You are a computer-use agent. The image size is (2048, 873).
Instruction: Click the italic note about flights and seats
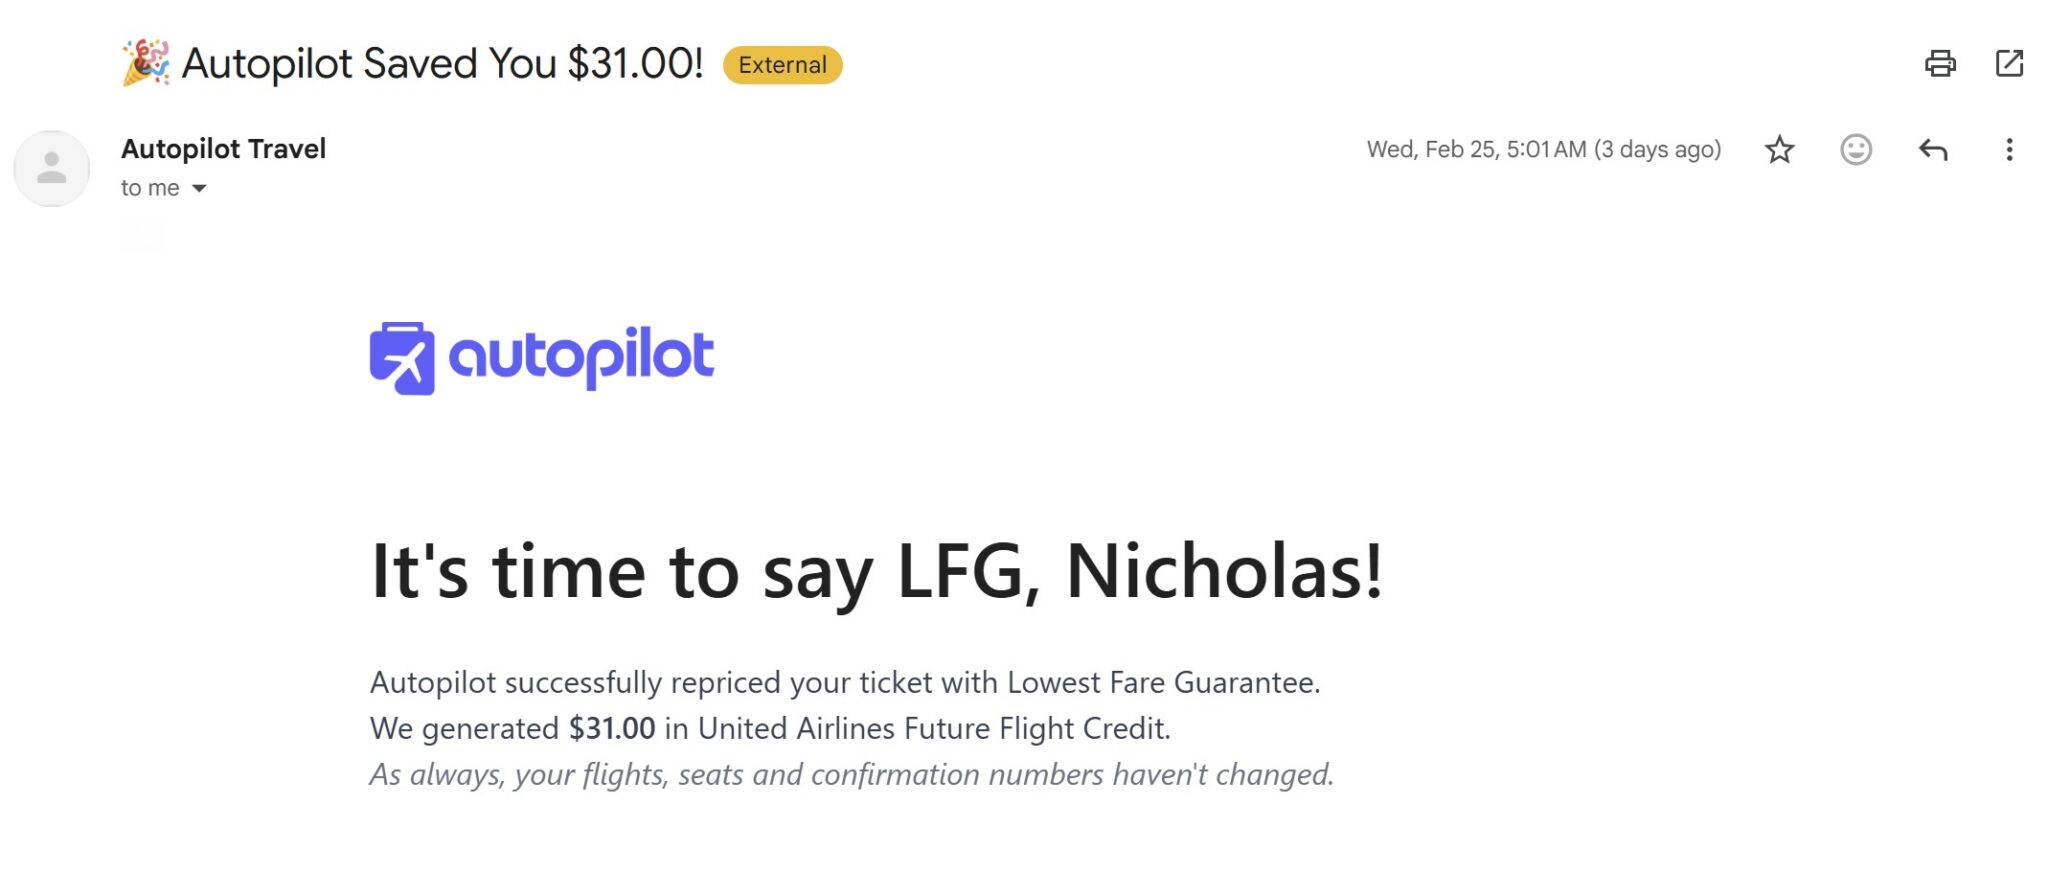click(851, 774)
